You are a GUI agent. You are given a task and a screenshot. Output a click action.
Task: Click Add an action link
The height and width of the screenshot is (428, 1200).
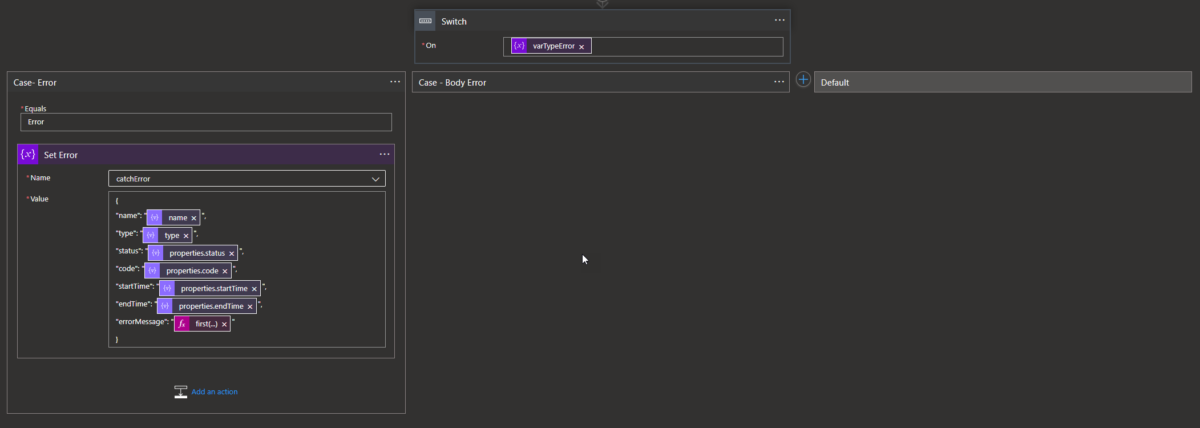point(214,391)
